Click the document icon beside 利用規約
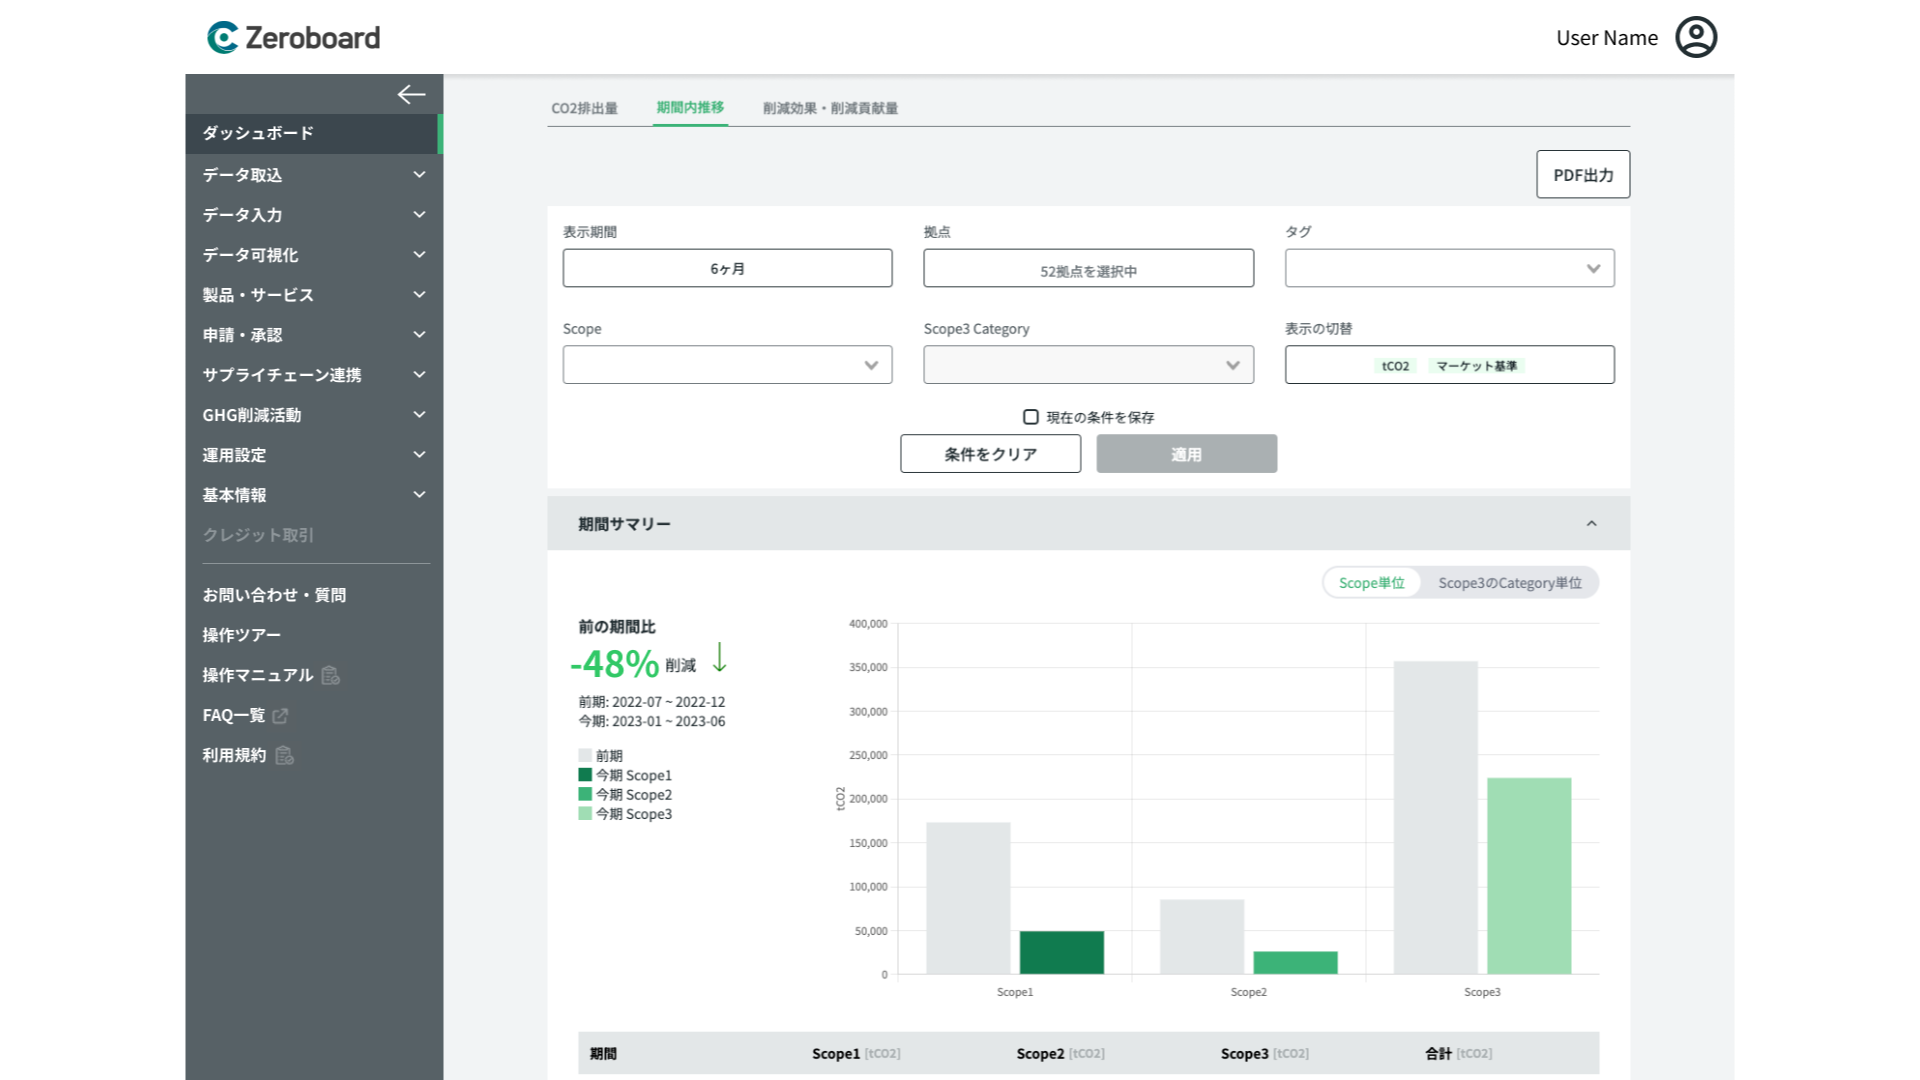Image resolution: width=1920 pixels, height=1080 pixels. click(x=285, y=756)
